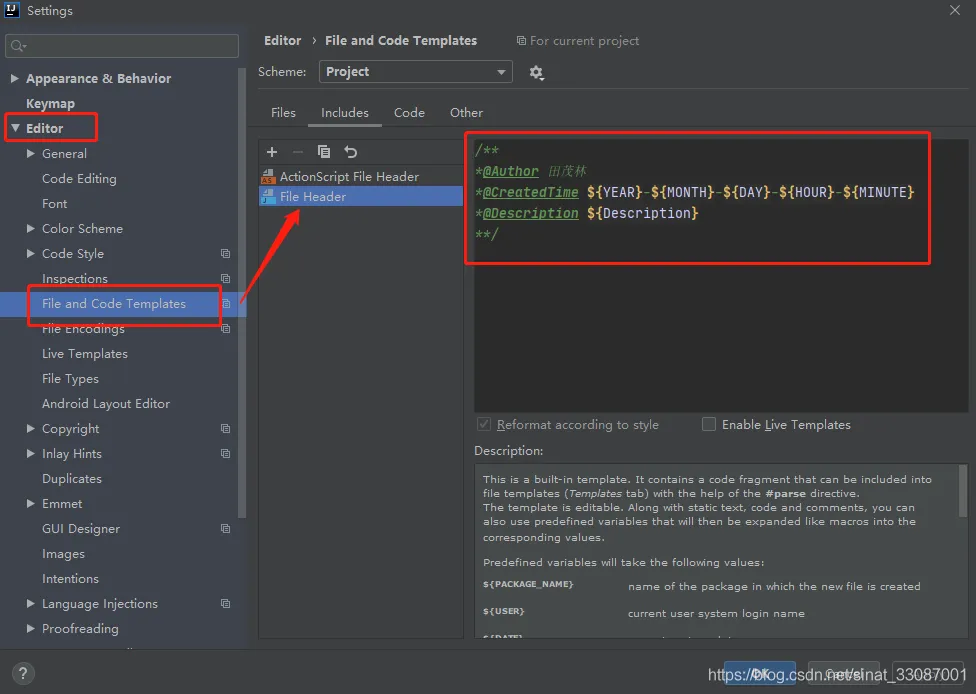Expand the Copyright node
976x694 pixels.
click(30, 428)
